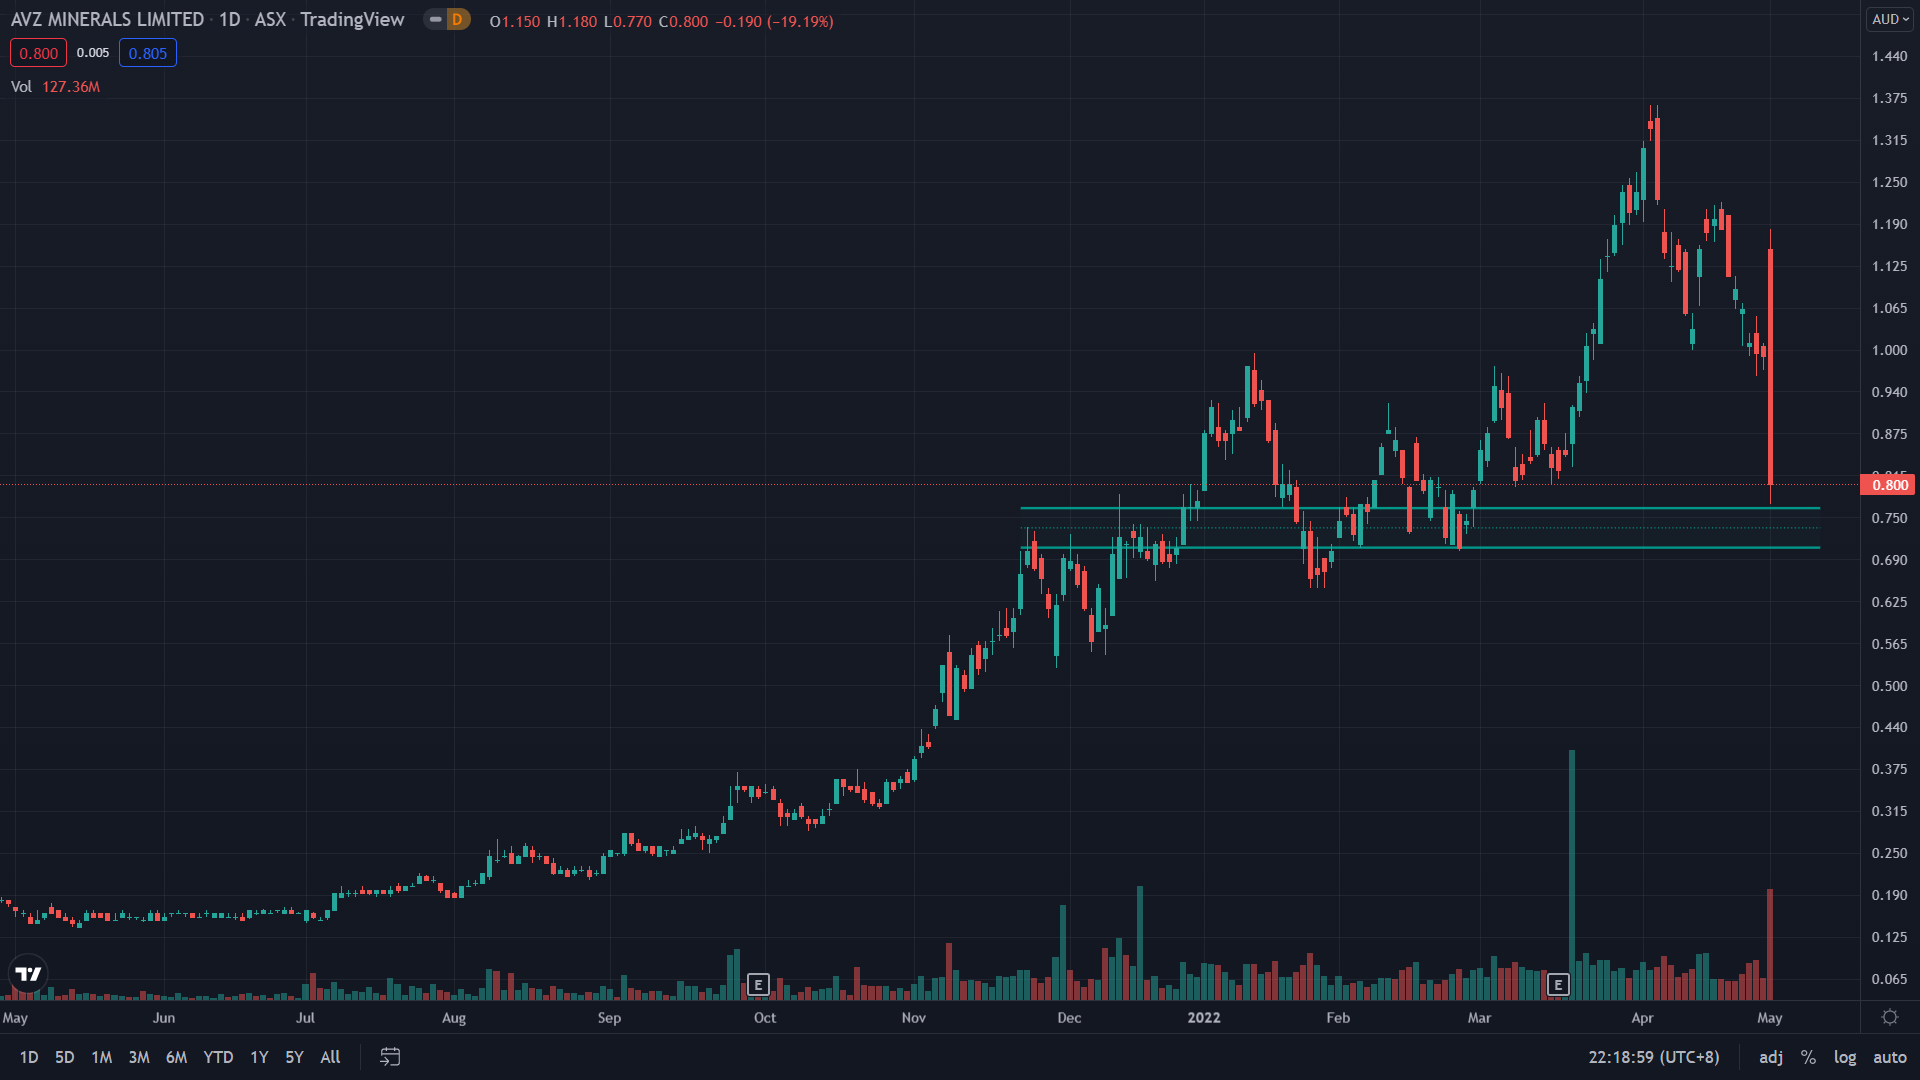Viewport: 1920px width, 1080px height.
Task: Toggle adjusted data with adj
Action: pyautogui.click(x=1771, y=1057)
